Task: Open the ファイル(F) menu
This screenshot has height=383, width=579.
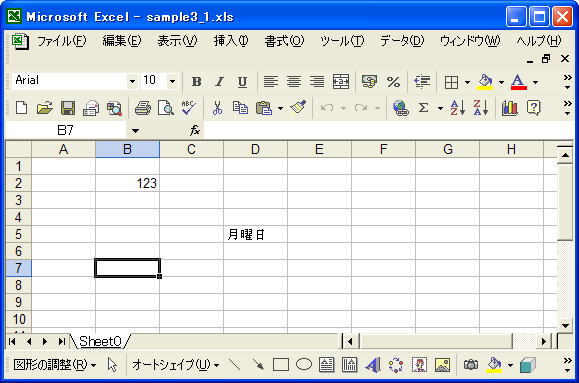Action: (x=61, y=41)
